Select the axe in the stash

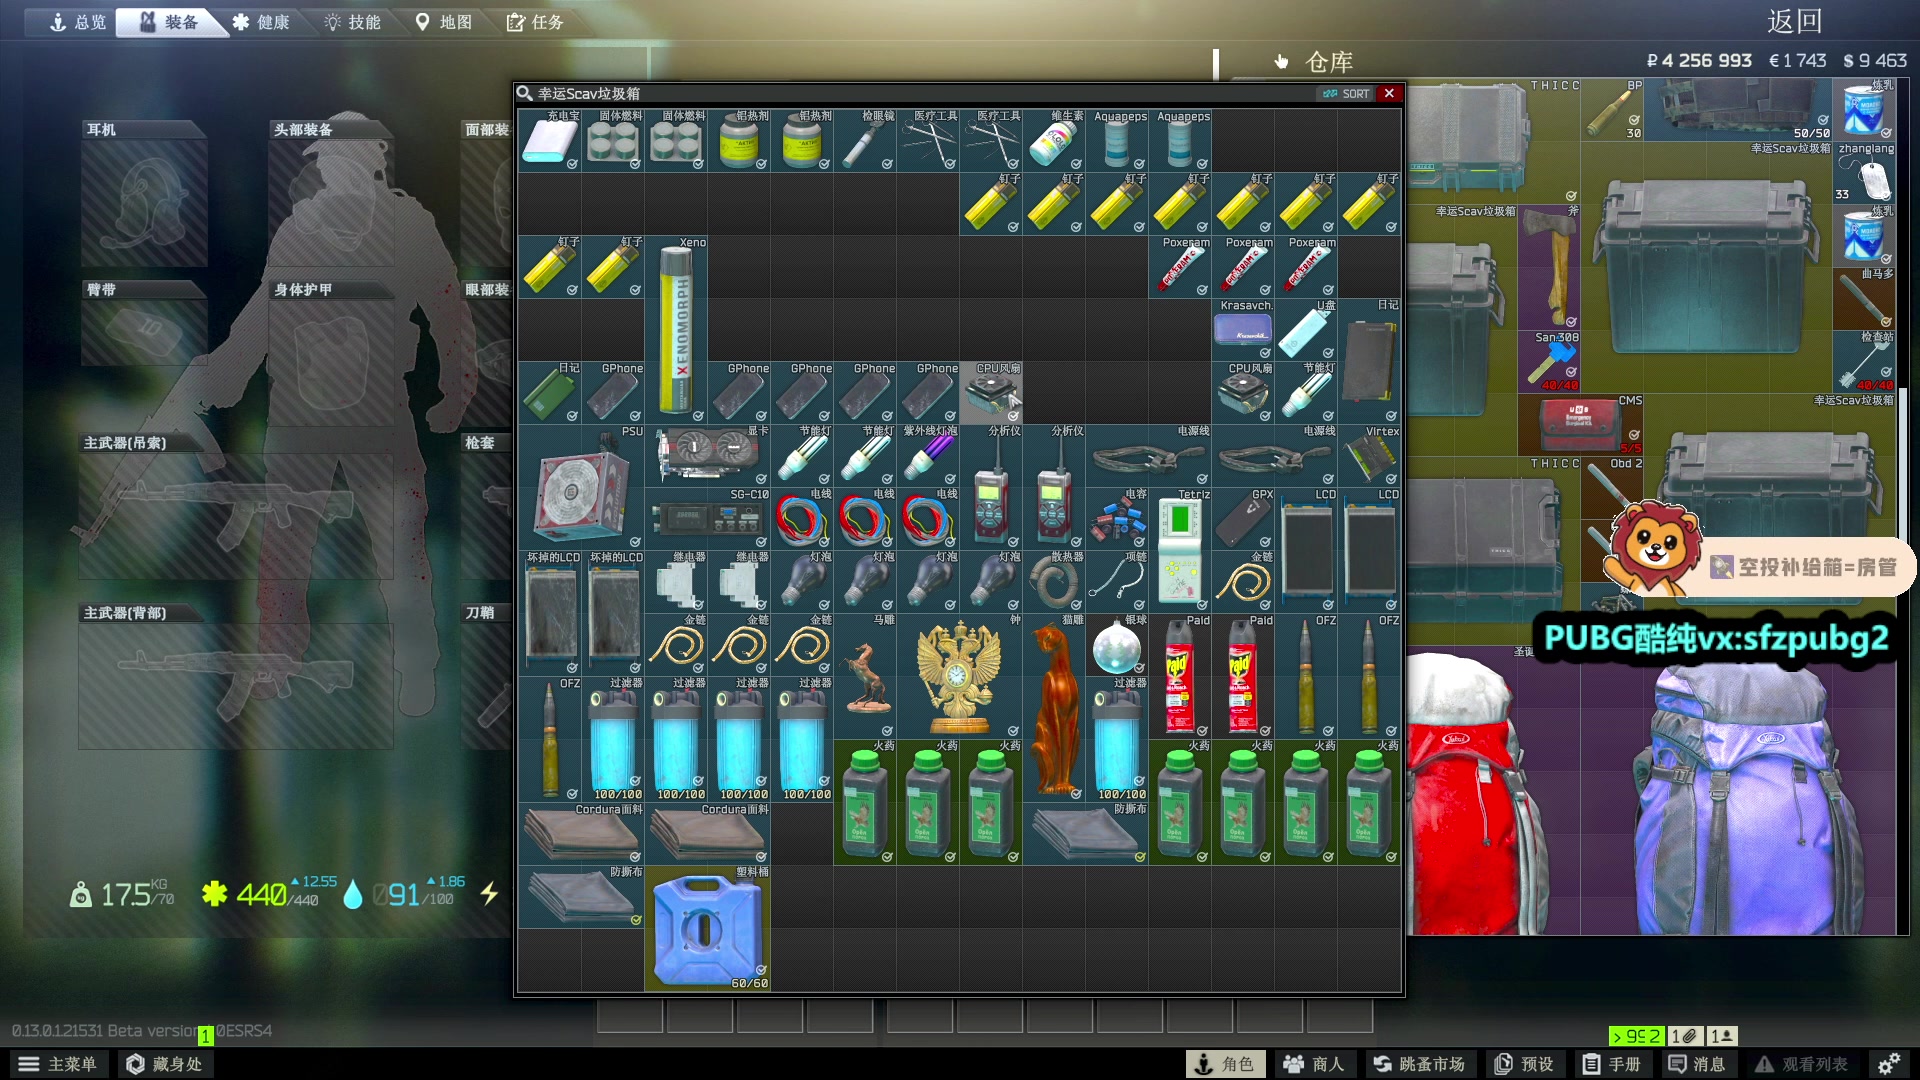pyautogui.click(x=1550, y=267)
